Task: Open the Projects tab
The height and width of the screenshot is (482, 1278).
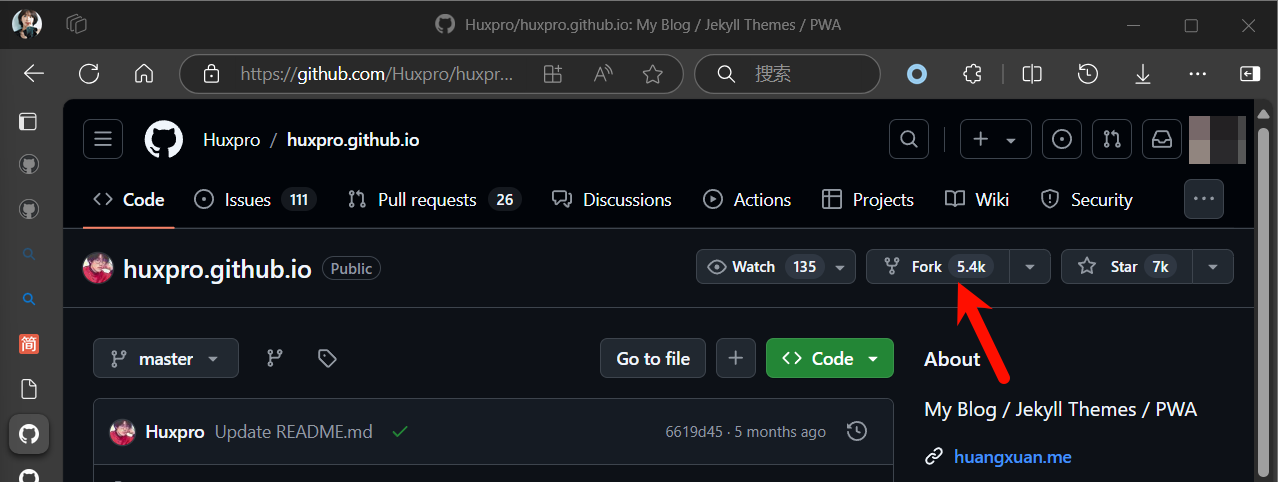Action: (x=868, y=200)
